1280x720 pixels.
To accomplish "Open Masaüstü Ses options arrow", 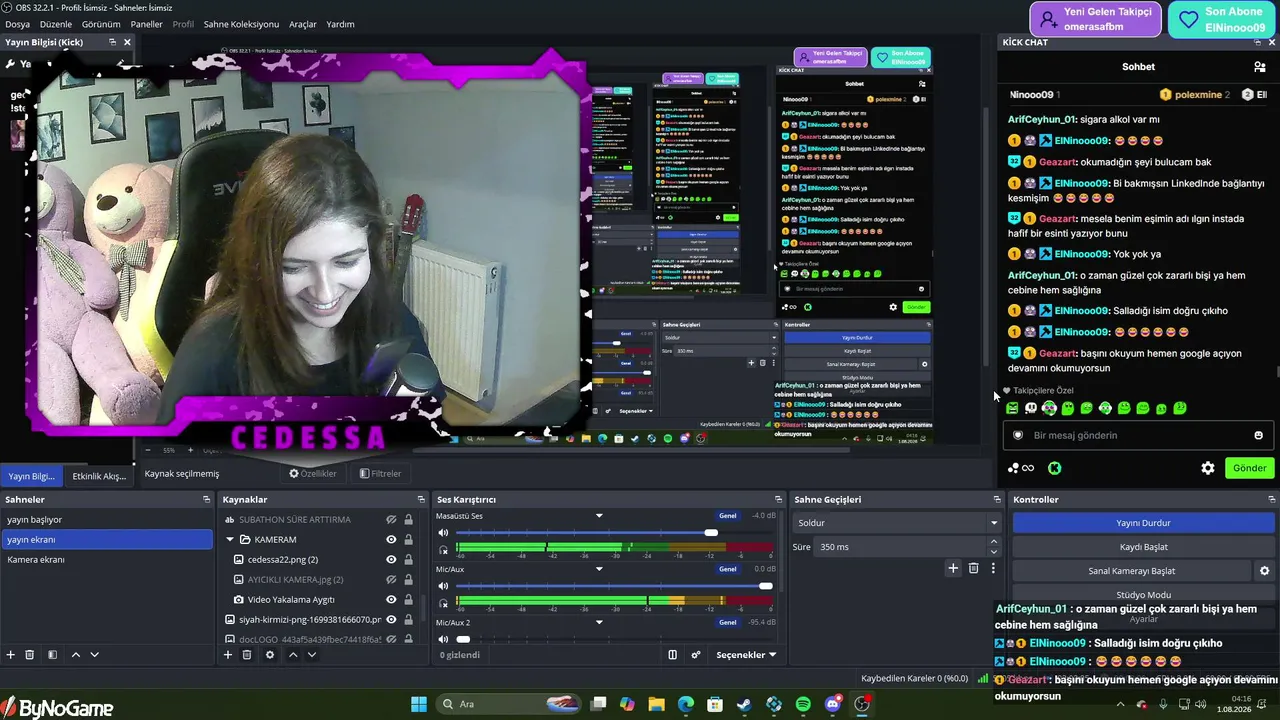I will (599, 516).
